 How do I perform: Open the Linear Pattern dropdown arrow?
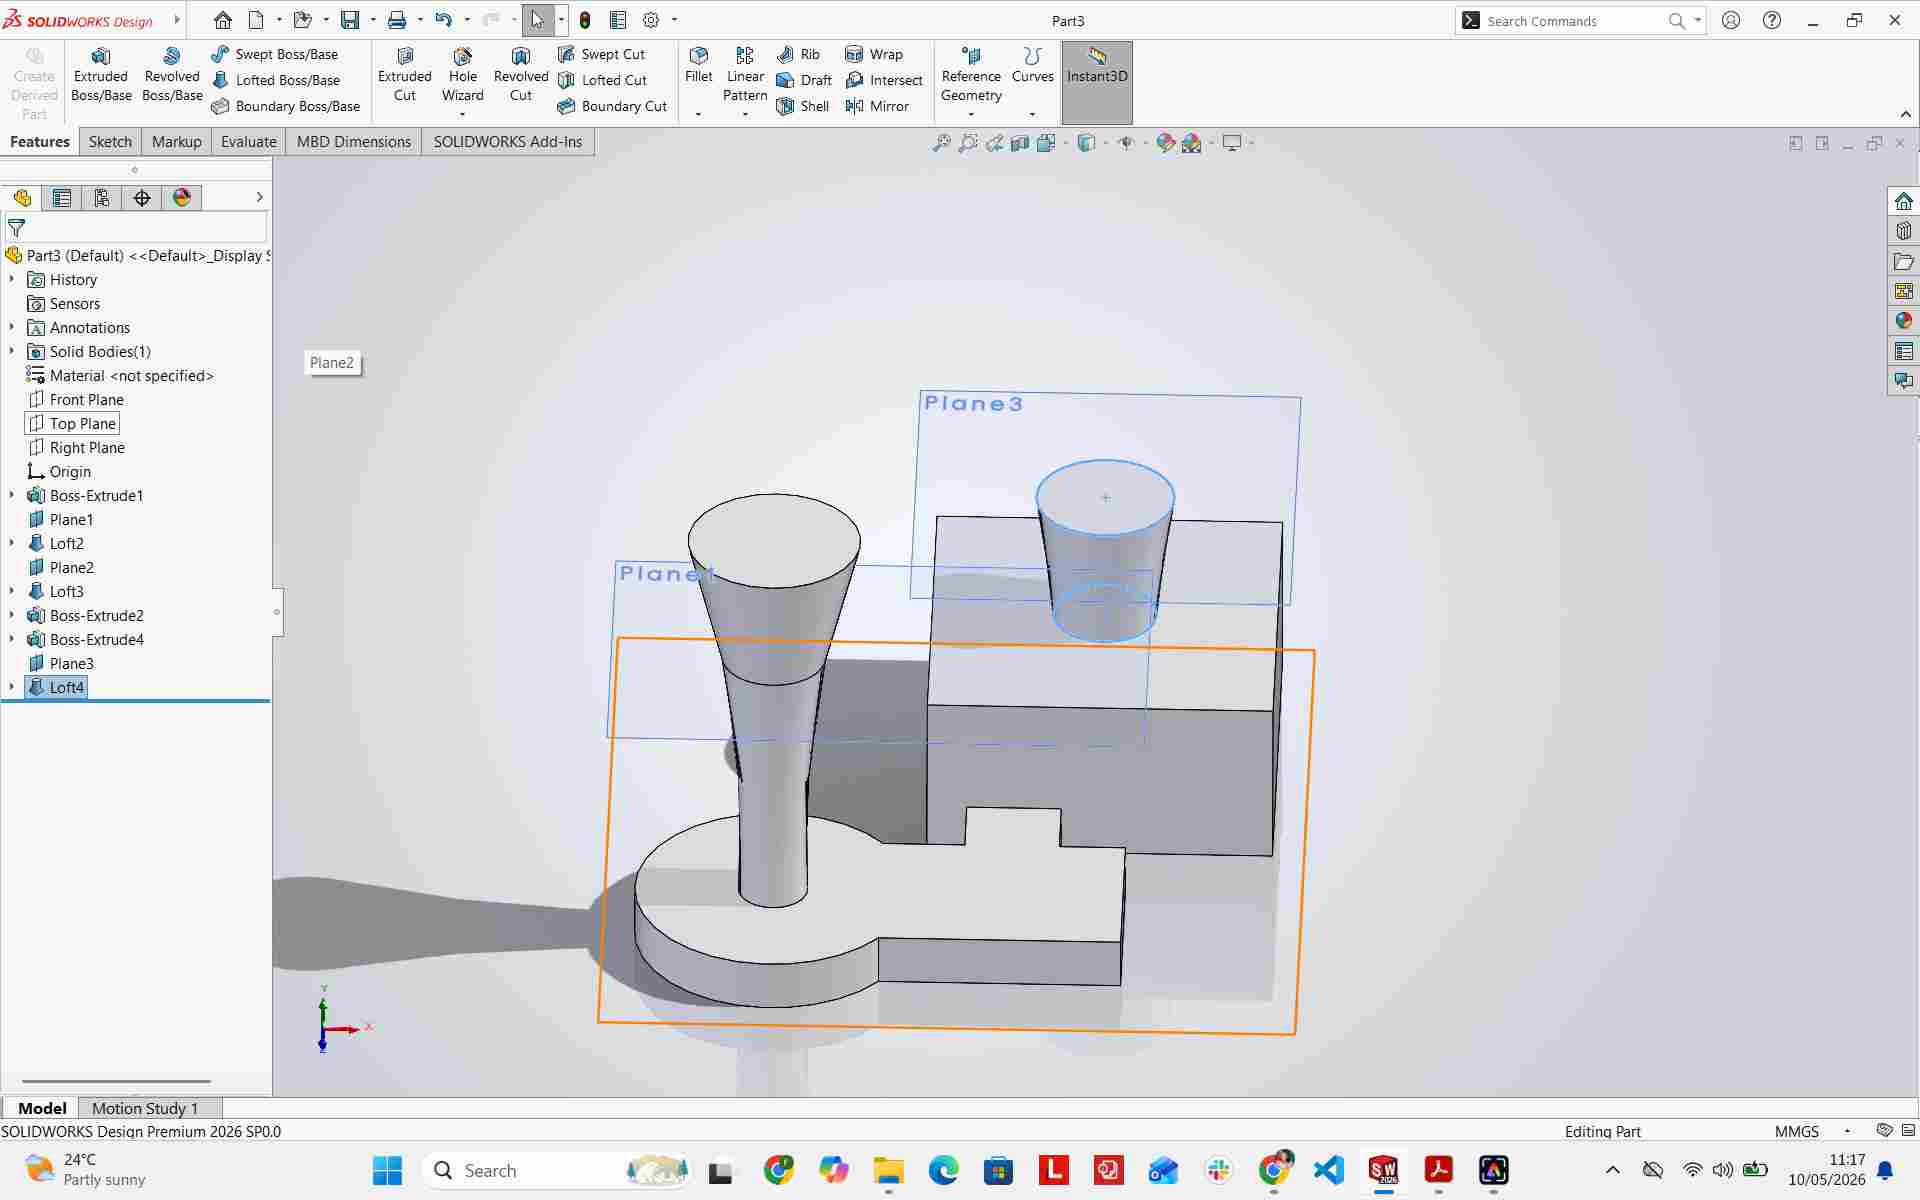coord(745,114)
